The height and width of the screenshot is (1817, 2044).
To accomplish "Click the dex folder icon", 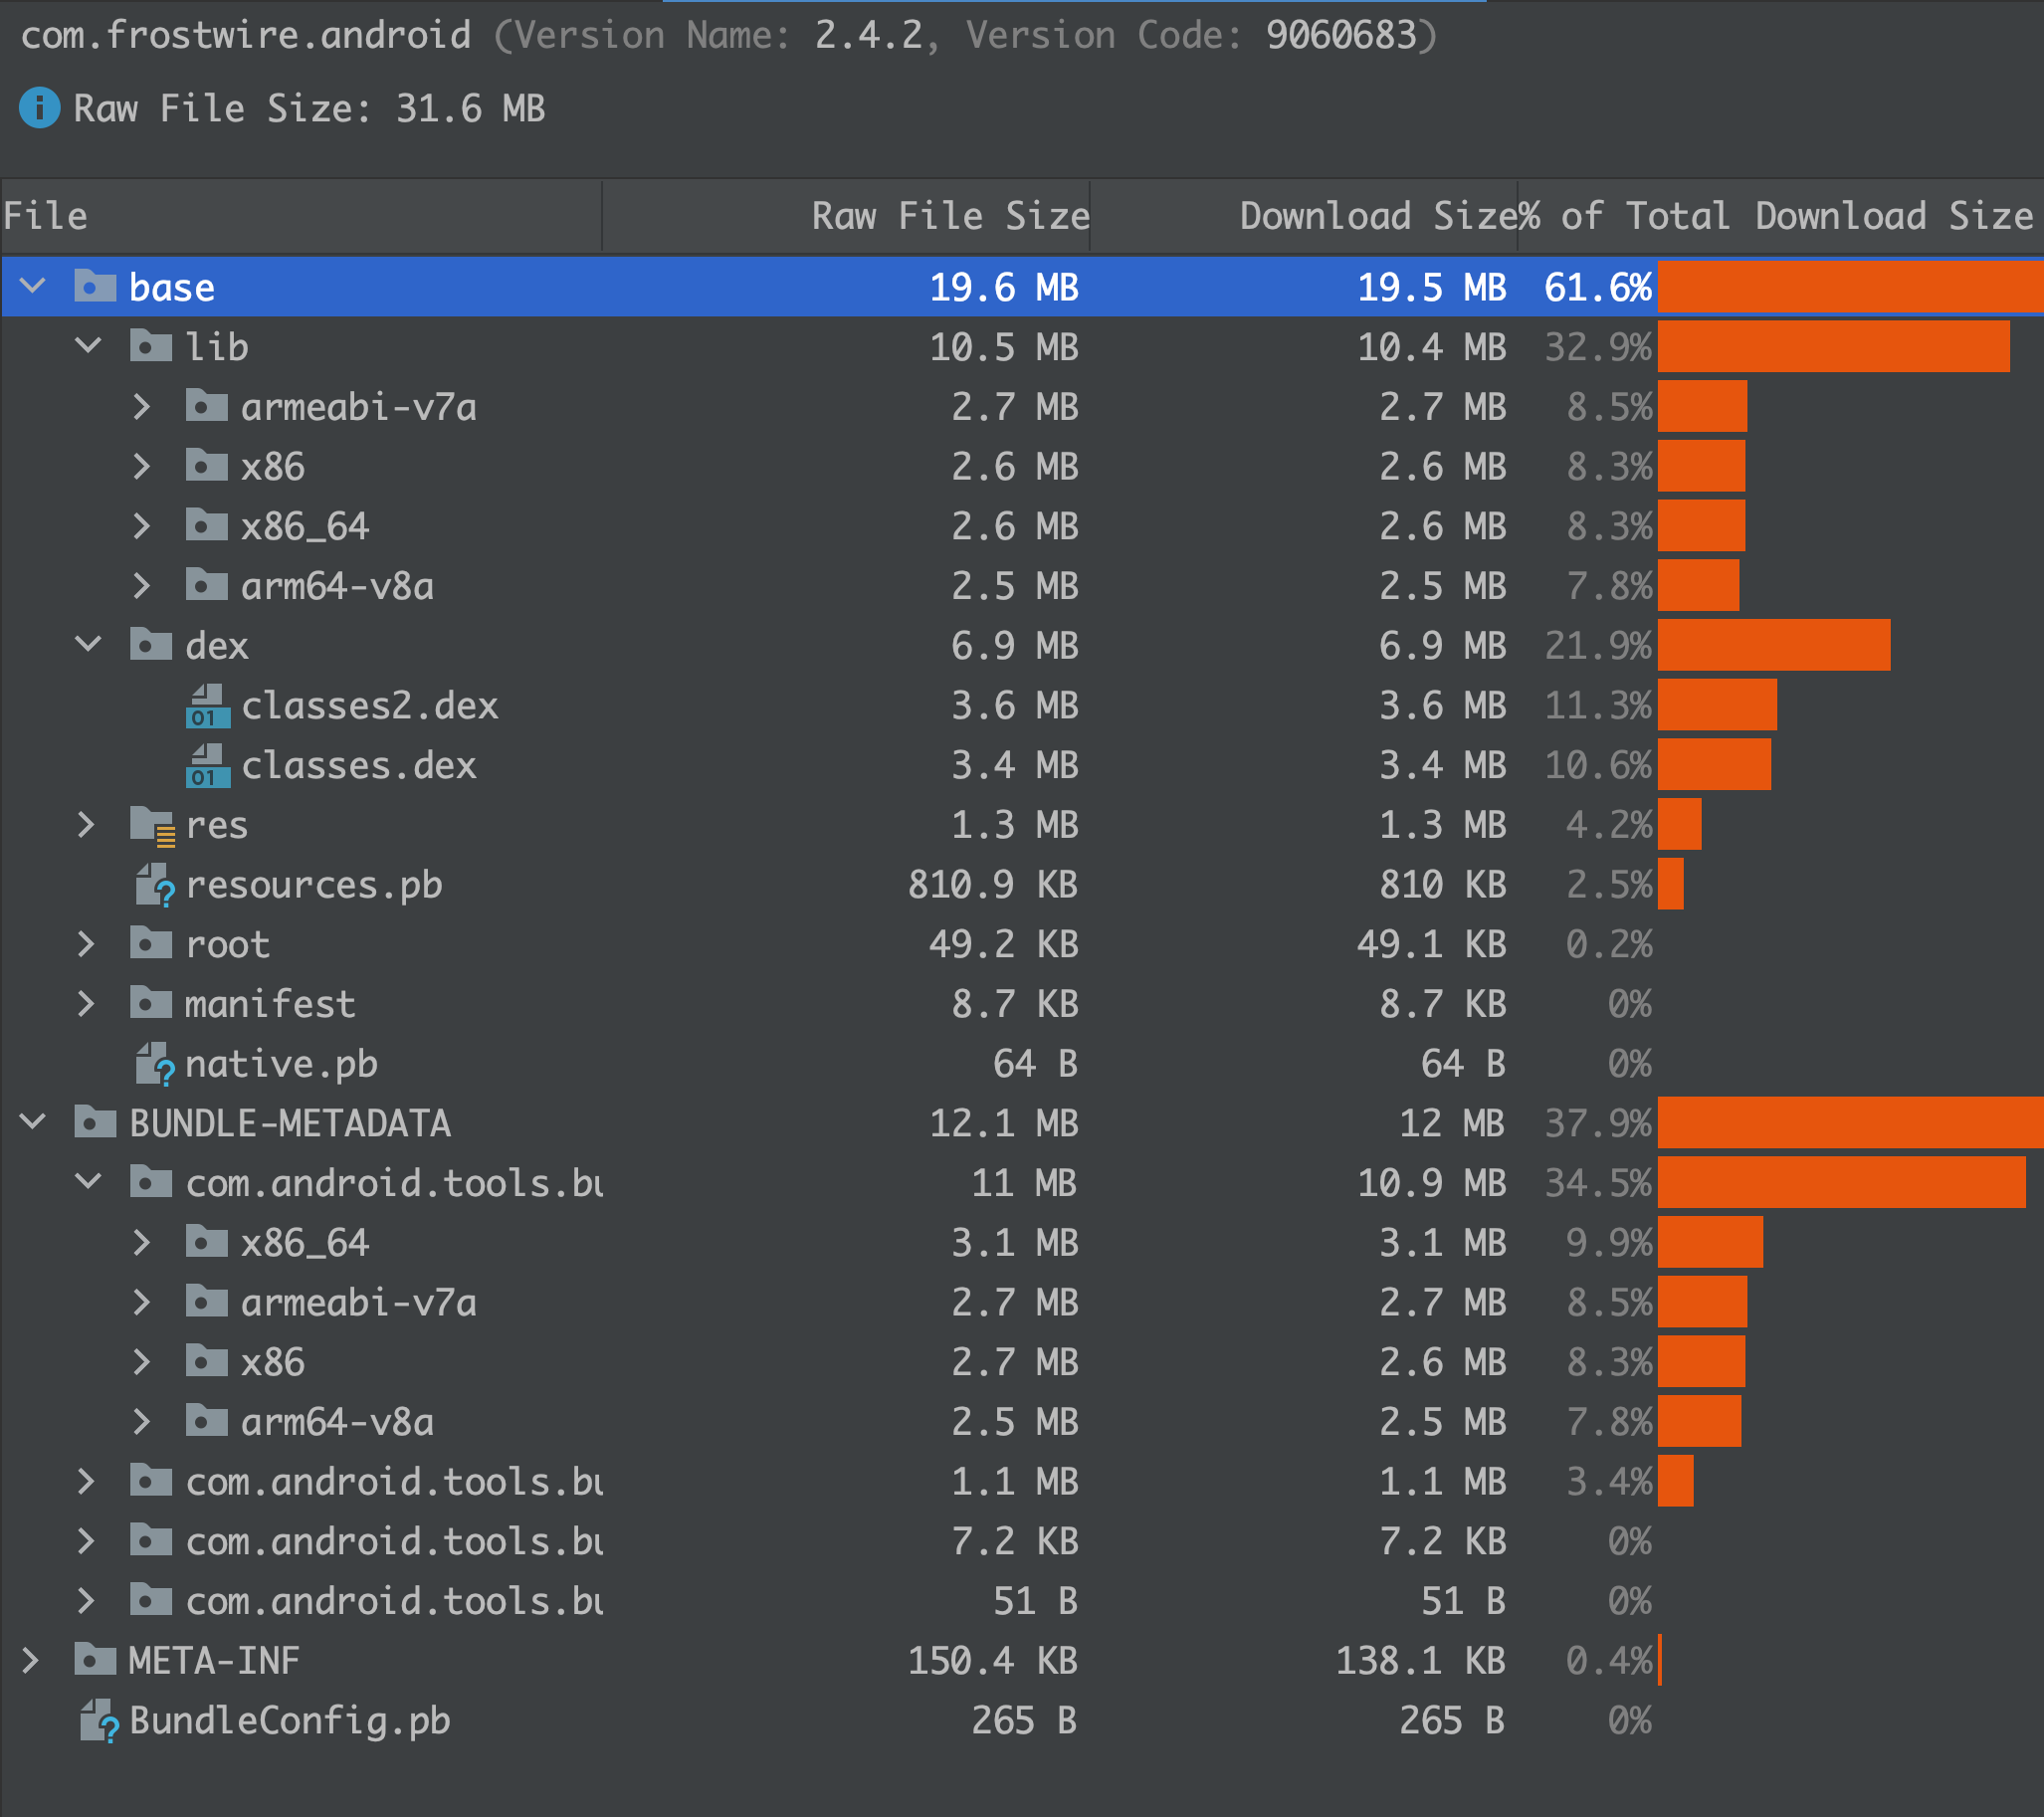I will coord(151,645).
